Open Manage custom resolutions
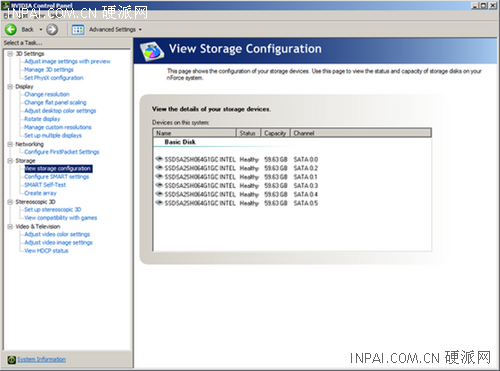Viewport: 500px width, 371px height. 58,127
